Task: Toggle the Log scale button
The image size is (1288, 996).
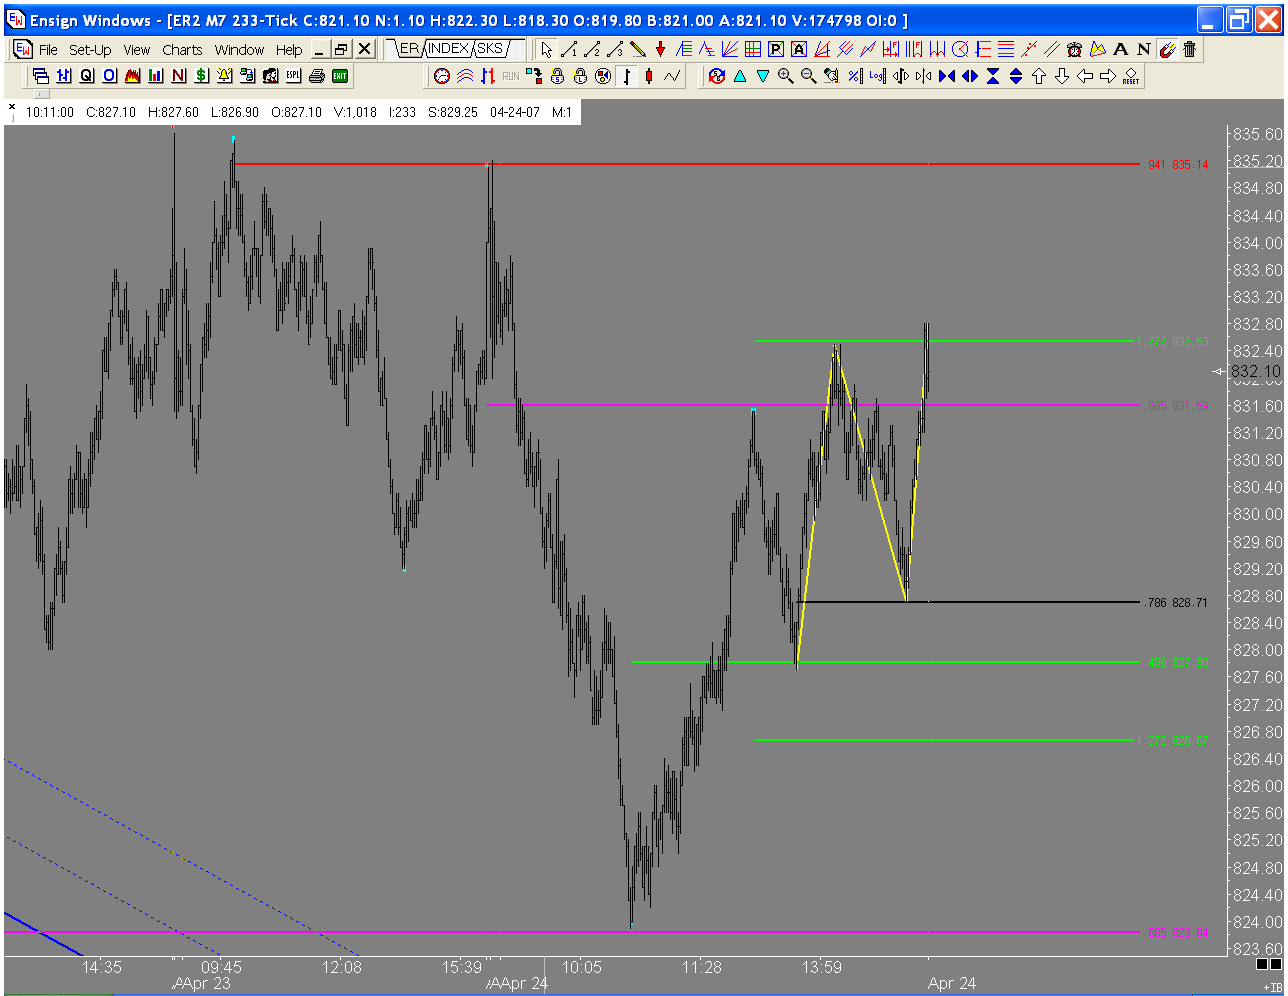Action: coord(877,75)
